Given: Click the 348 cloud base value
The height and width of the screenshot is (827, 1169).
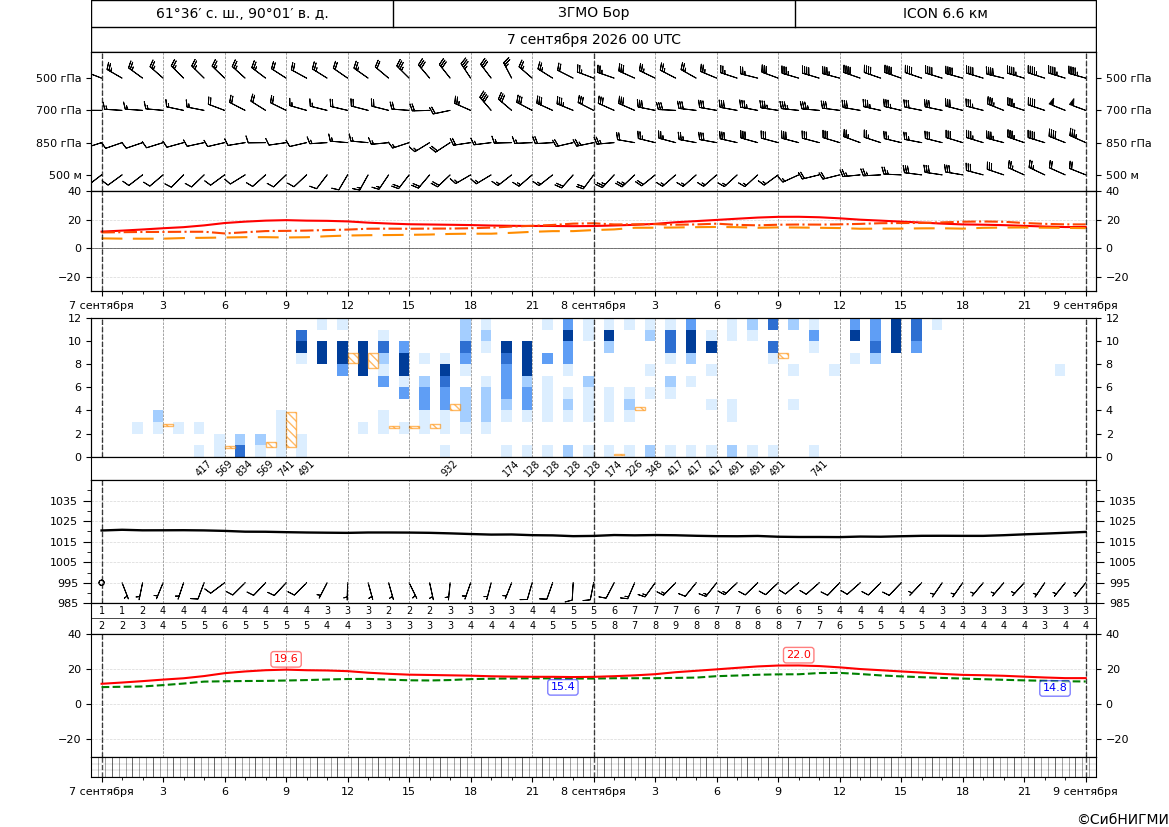Looking at the screenshot, I should click(x=653, y=468).
